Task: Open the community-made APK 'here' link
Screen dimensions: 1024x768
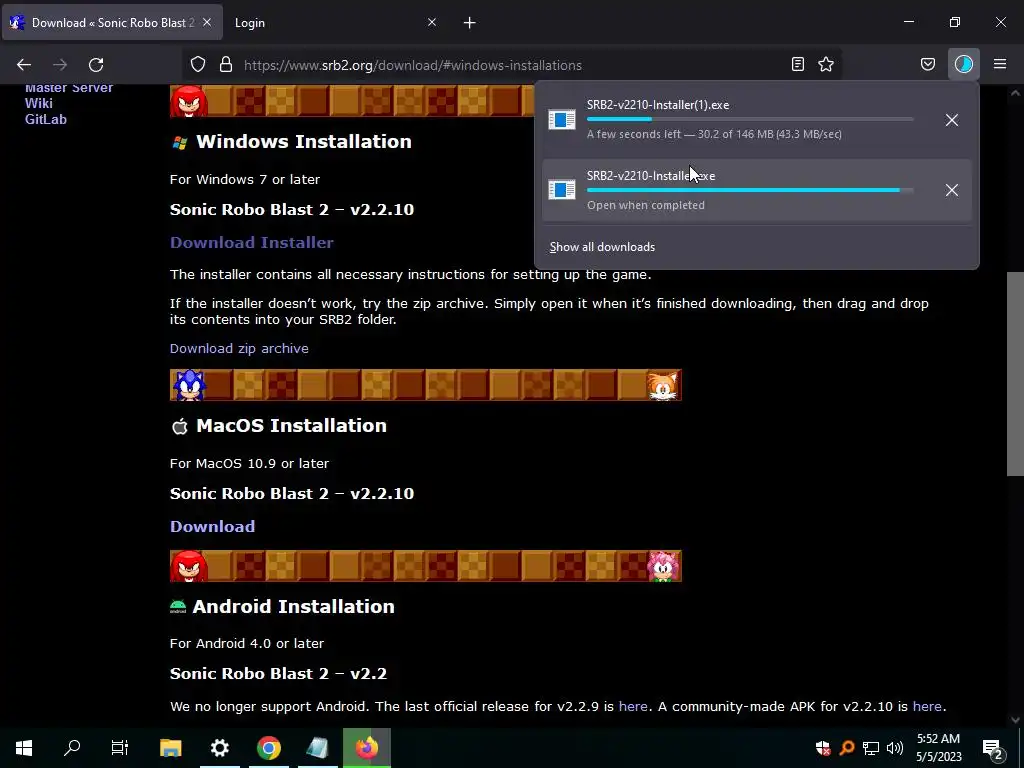Action: click(x=927, y=707)
